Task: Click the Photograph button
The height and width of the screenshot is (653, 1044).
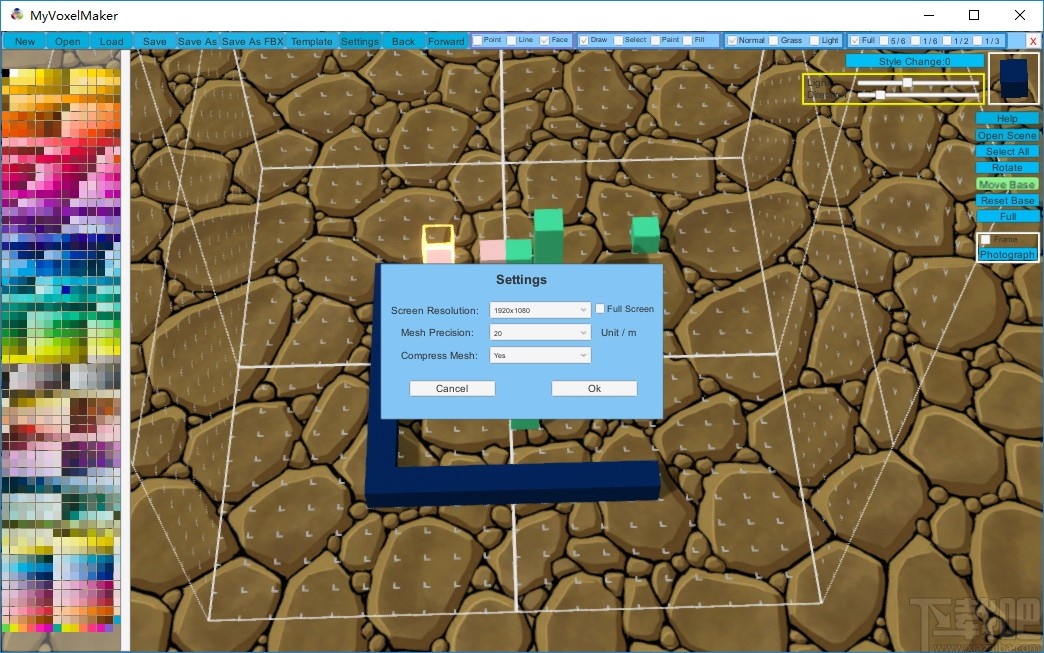Action: click(x=1007, y=253)
